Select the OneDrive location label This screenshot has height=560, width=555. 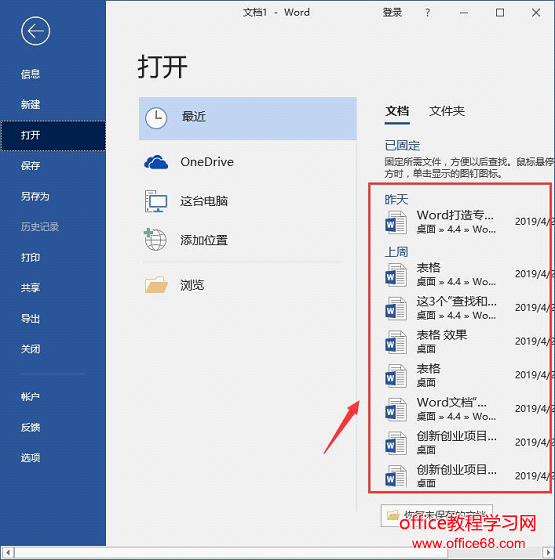(x=207, y=162)
